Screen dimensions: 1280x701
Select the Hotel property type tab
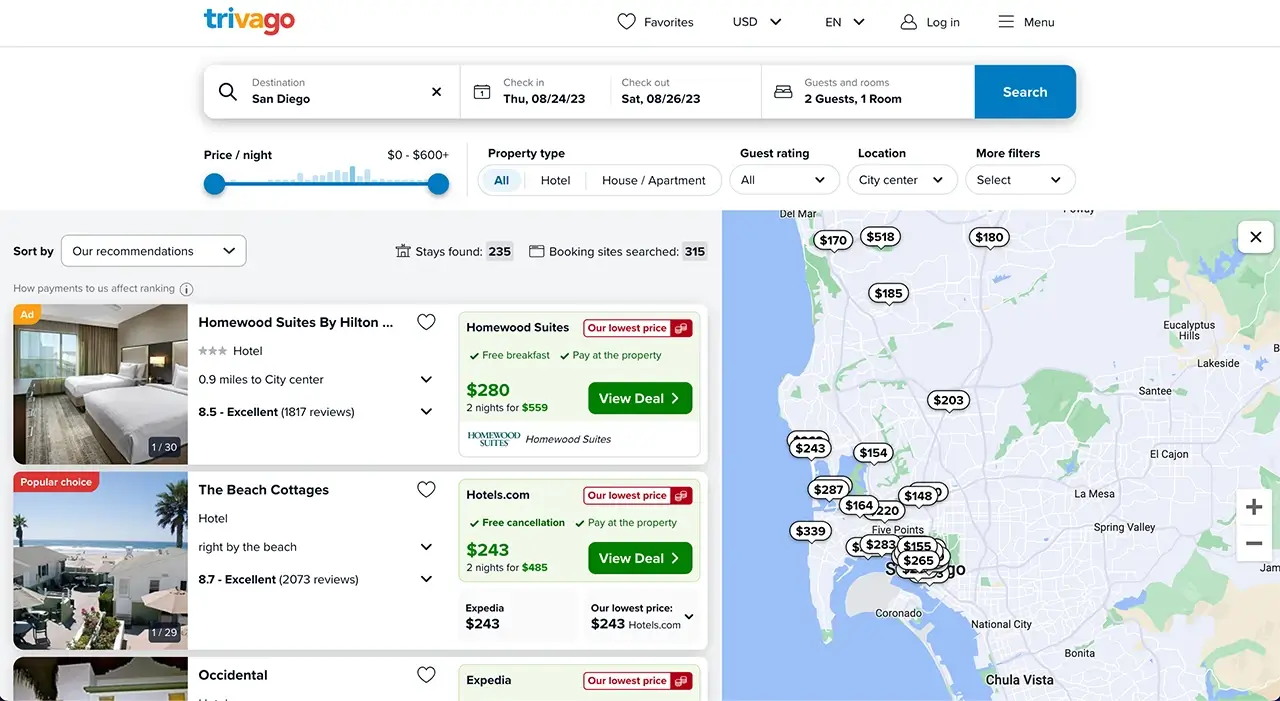coord(555,180)
